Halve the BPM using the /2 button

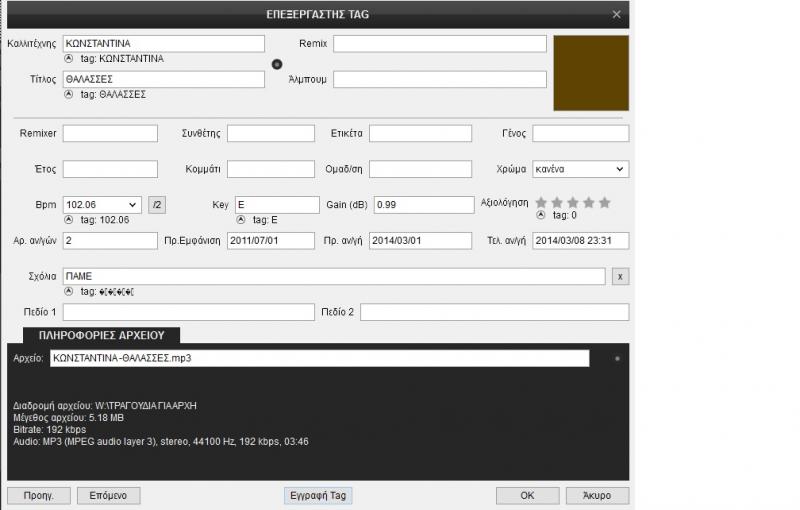click(x=157, y=204)
